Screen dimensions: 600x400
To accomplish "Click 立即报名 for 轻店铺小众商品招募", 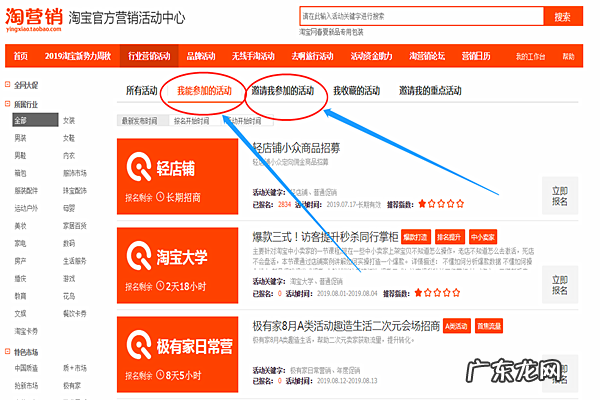I will click(x=560, y=196).
